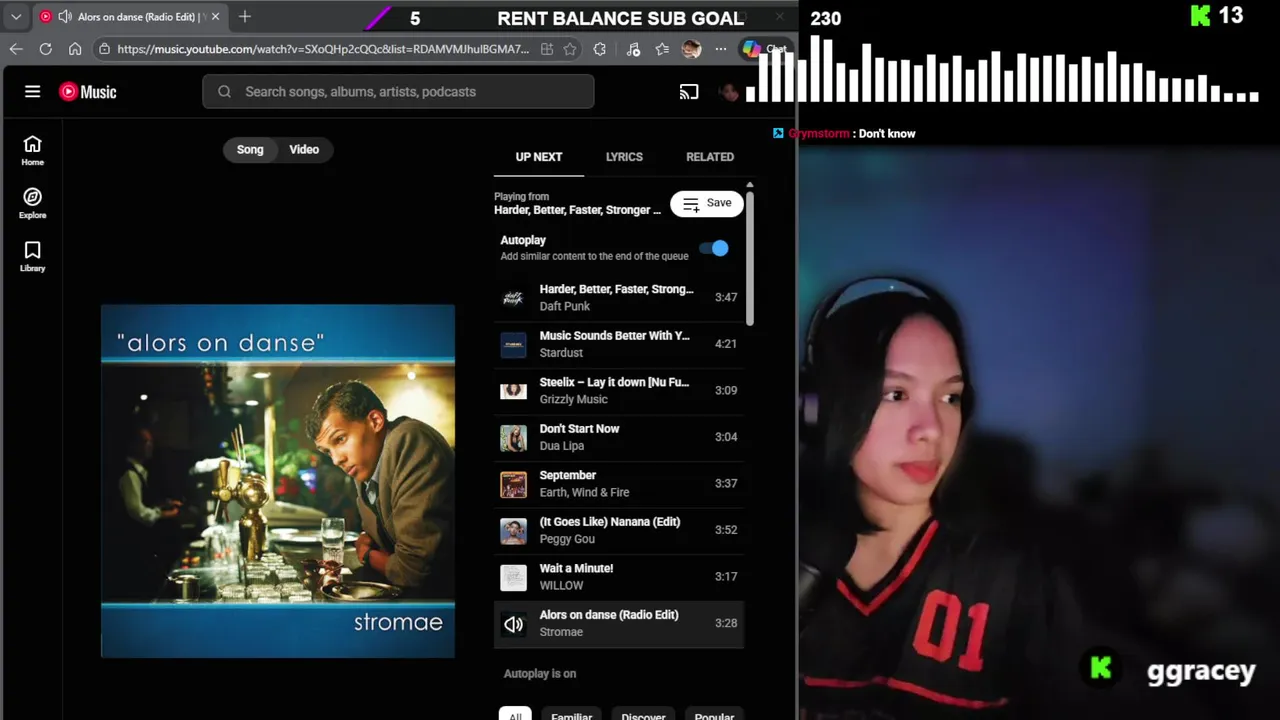The width and height of the screenshot is (1280, 720).
Task: Play Music Sounds Better With You from the queue
Action: pos(619,344)
